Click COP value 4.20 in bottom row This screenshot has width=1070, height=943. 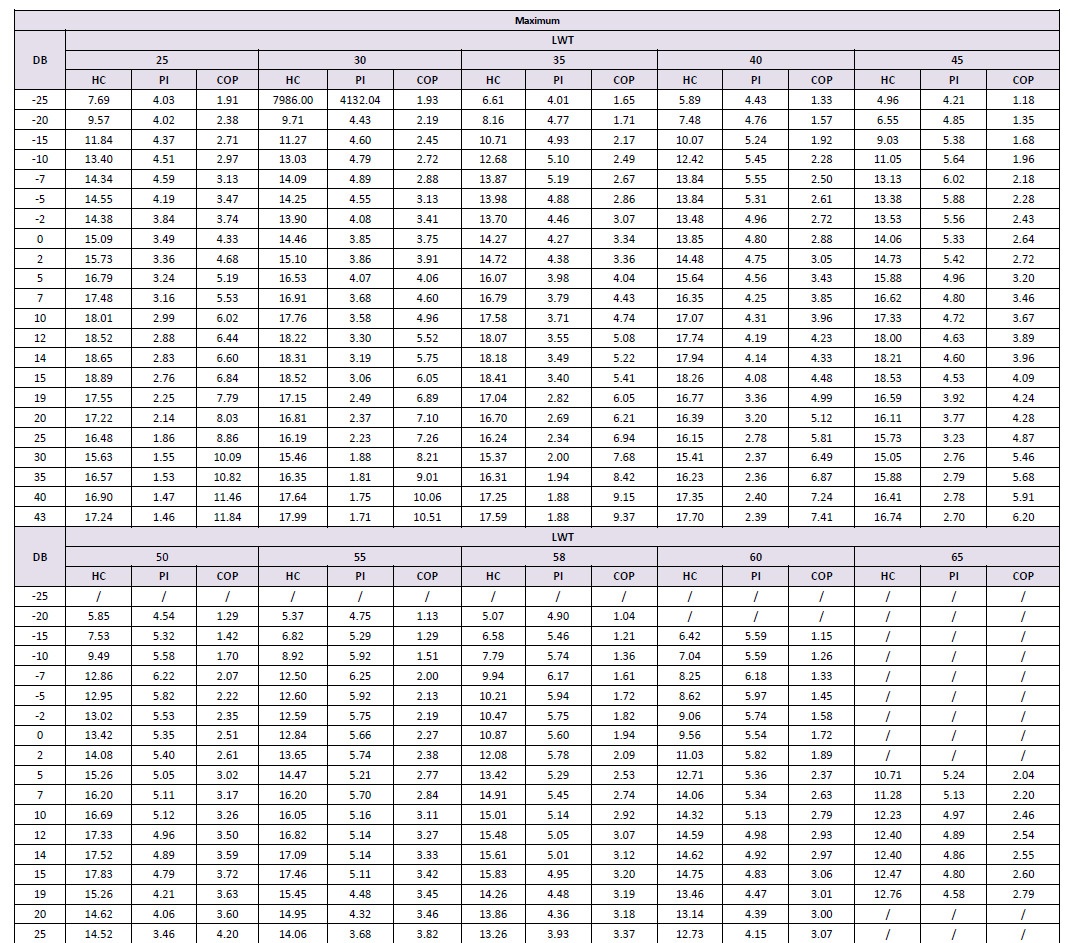pyautogui.click(x=227, y=934)
